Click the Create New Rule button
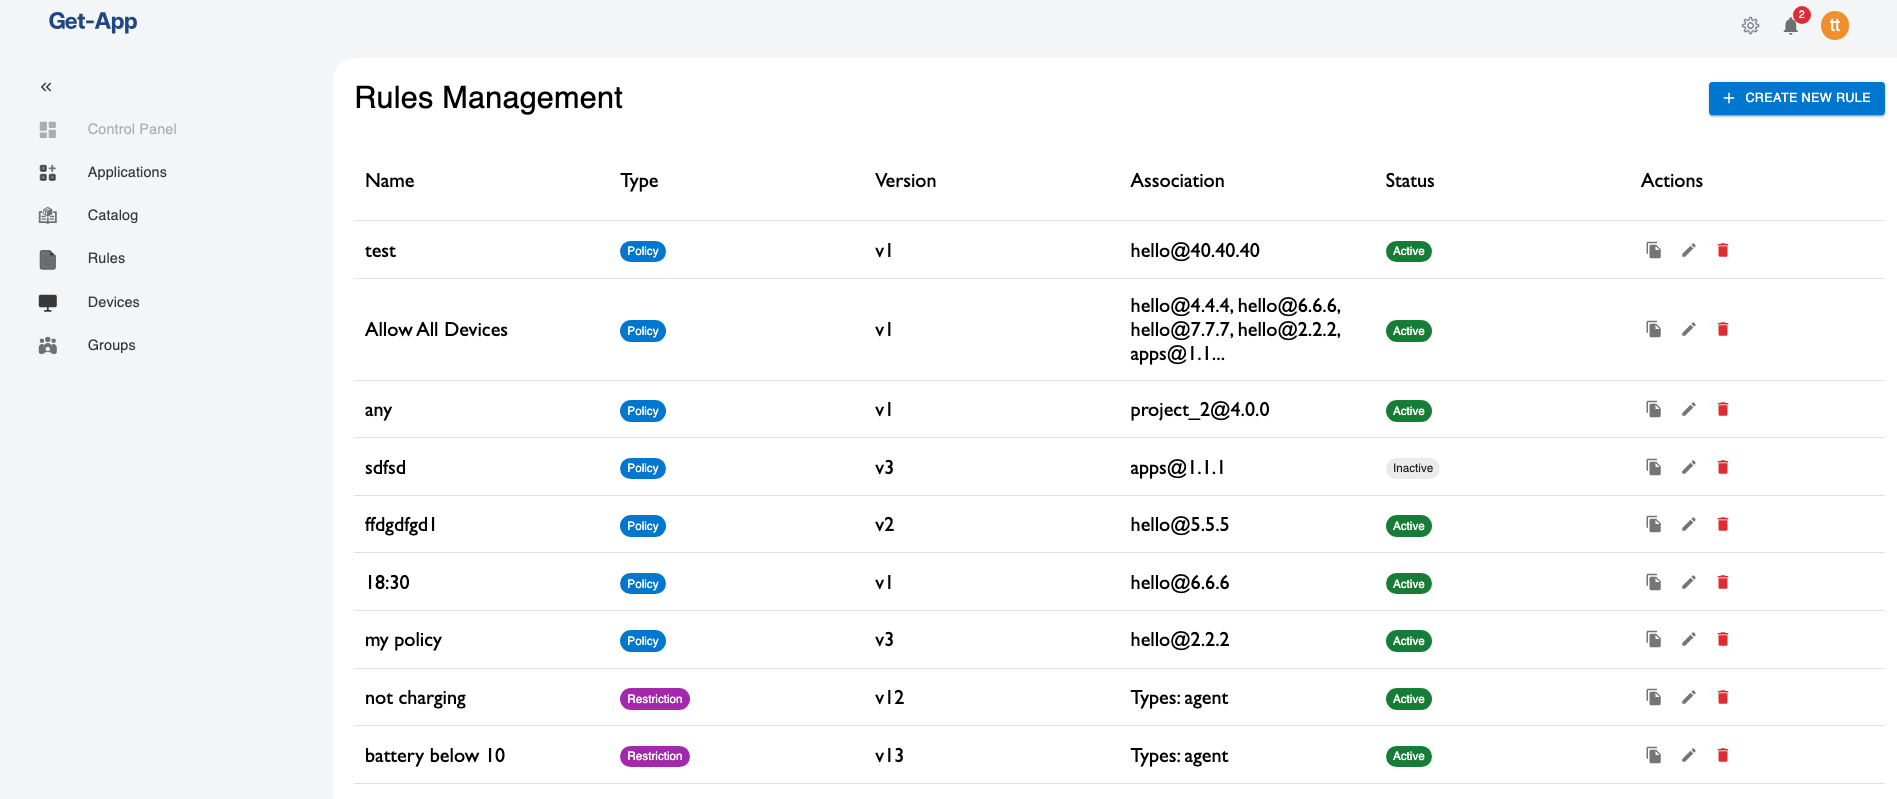 point(1796,98)
